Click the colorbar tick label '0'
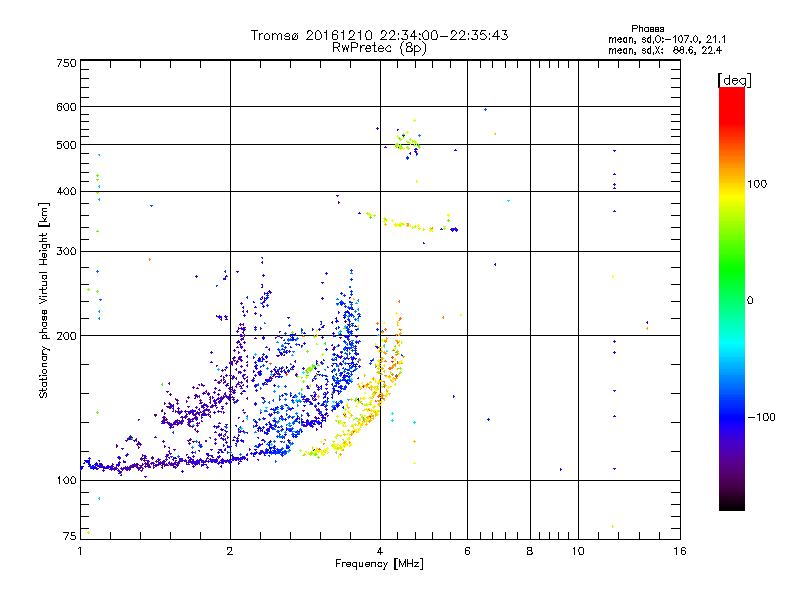 [x=750, y=301]
